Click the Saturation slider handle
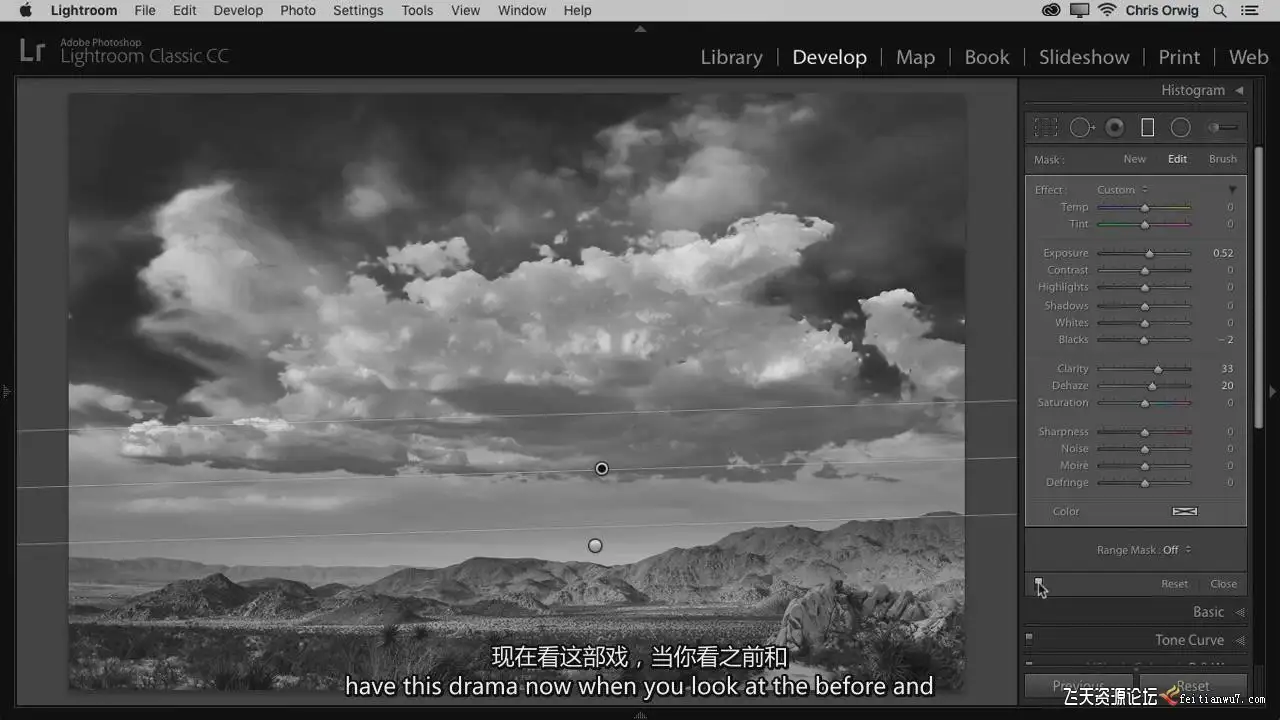The image size is (1280, 720). 1145,403
